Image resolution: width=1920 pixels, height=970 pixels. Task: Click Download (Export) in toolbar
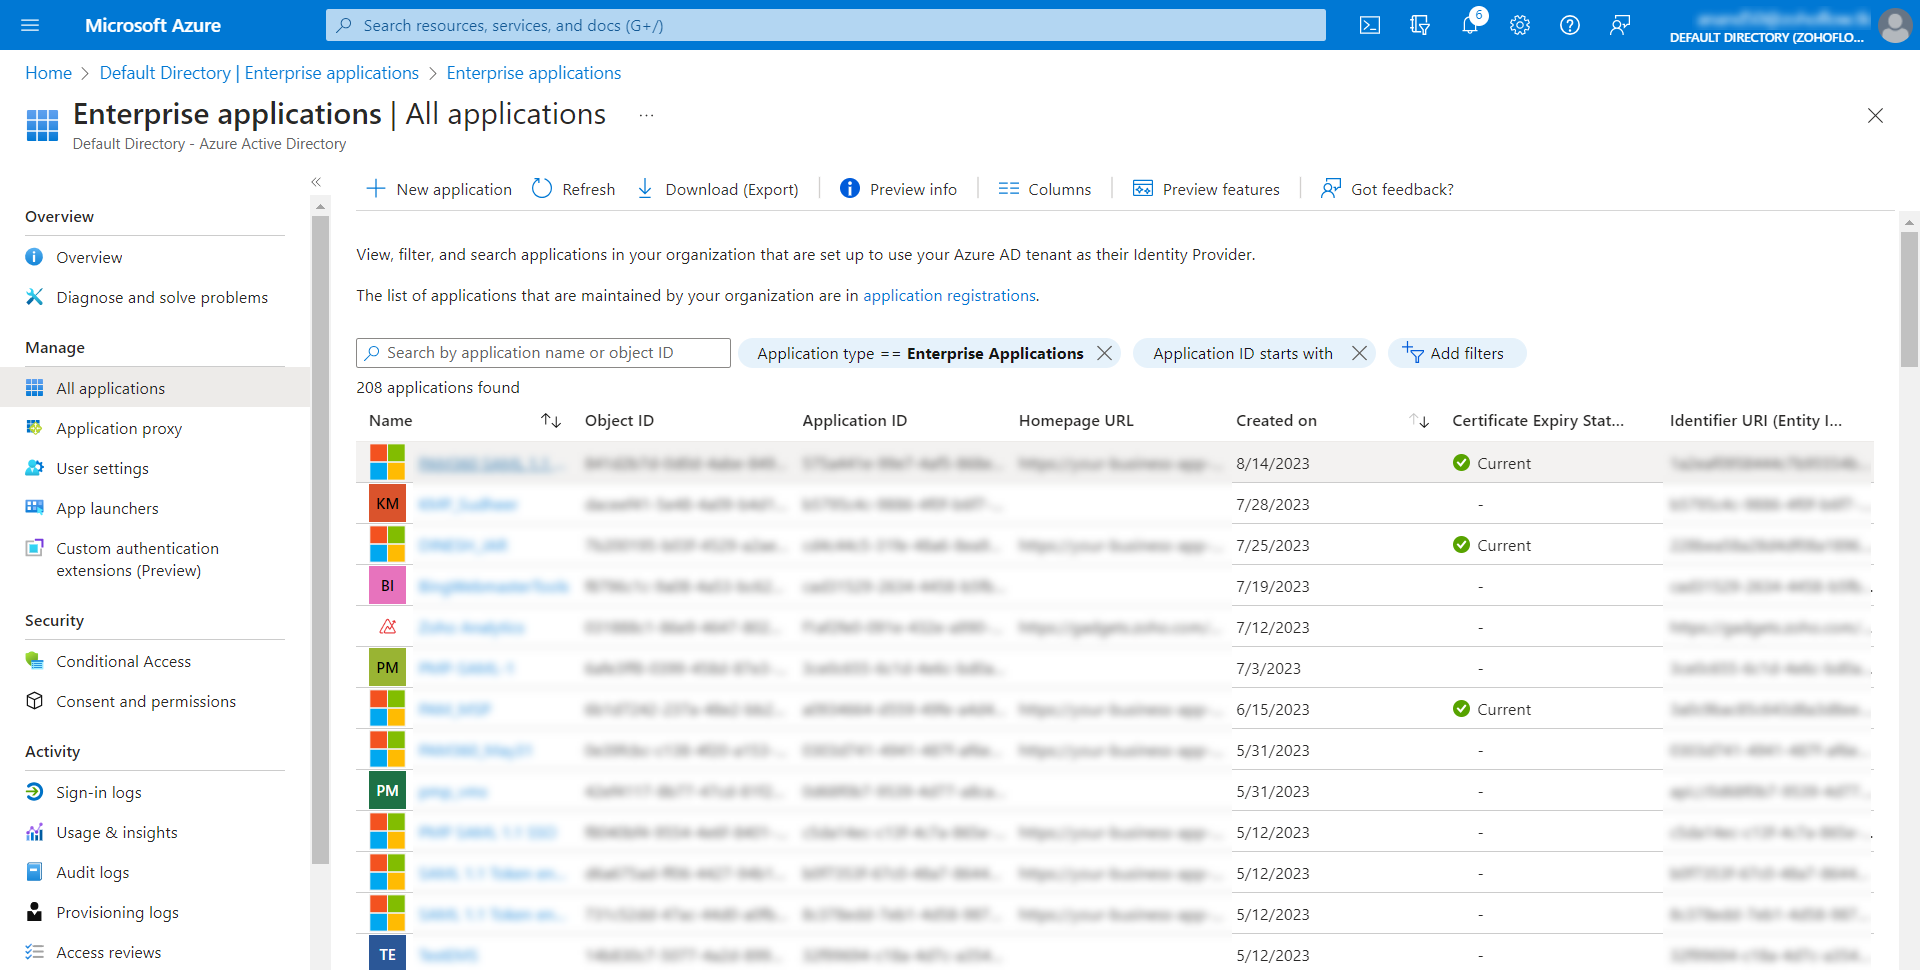coord(718,189)
